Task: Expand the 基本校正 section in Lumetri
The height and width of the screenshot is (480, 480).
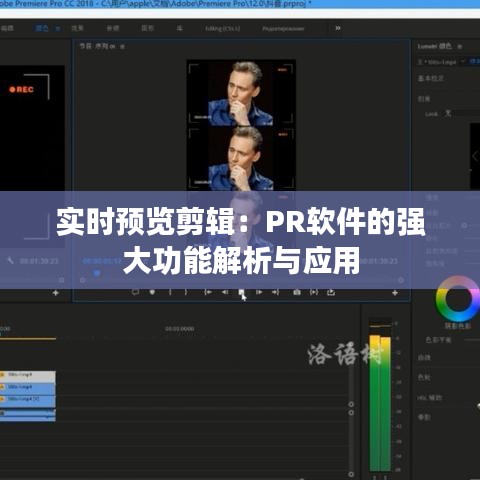Action: [431, 79]
